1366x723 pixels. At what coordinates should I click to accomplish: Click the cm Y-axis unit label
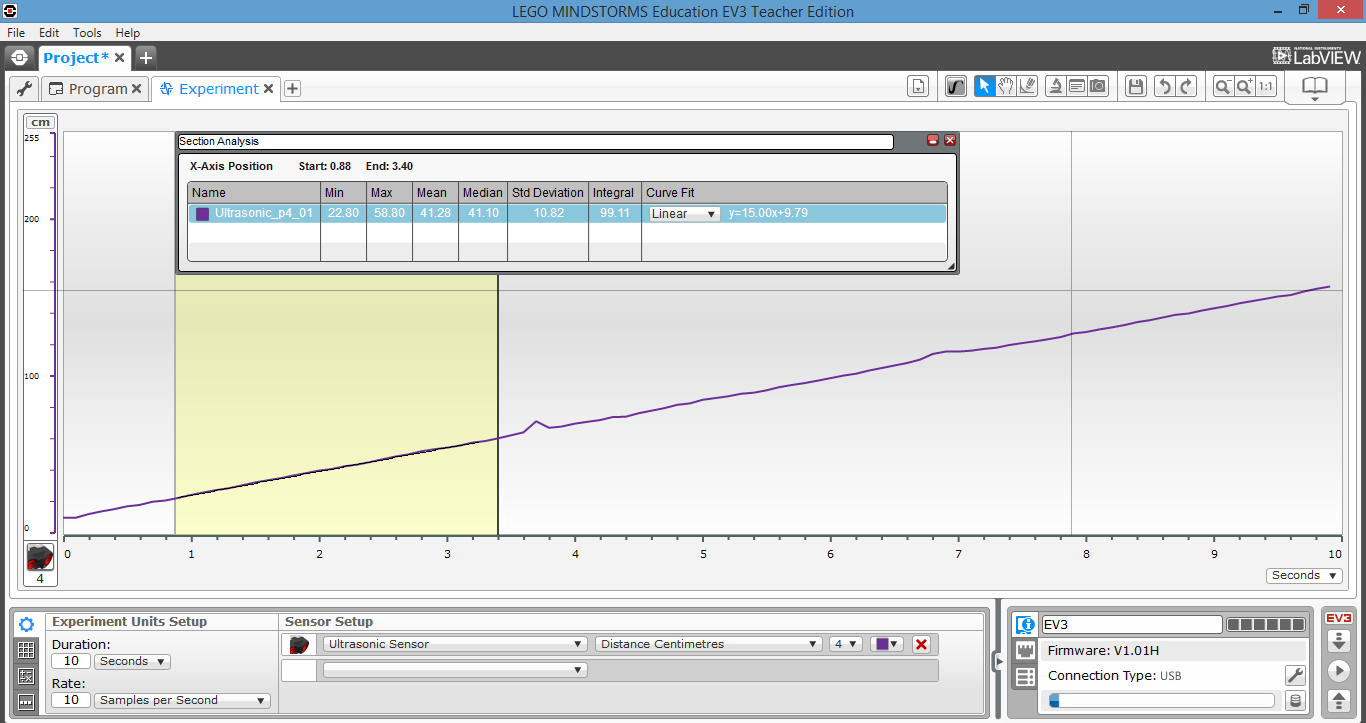coord(40,122)
